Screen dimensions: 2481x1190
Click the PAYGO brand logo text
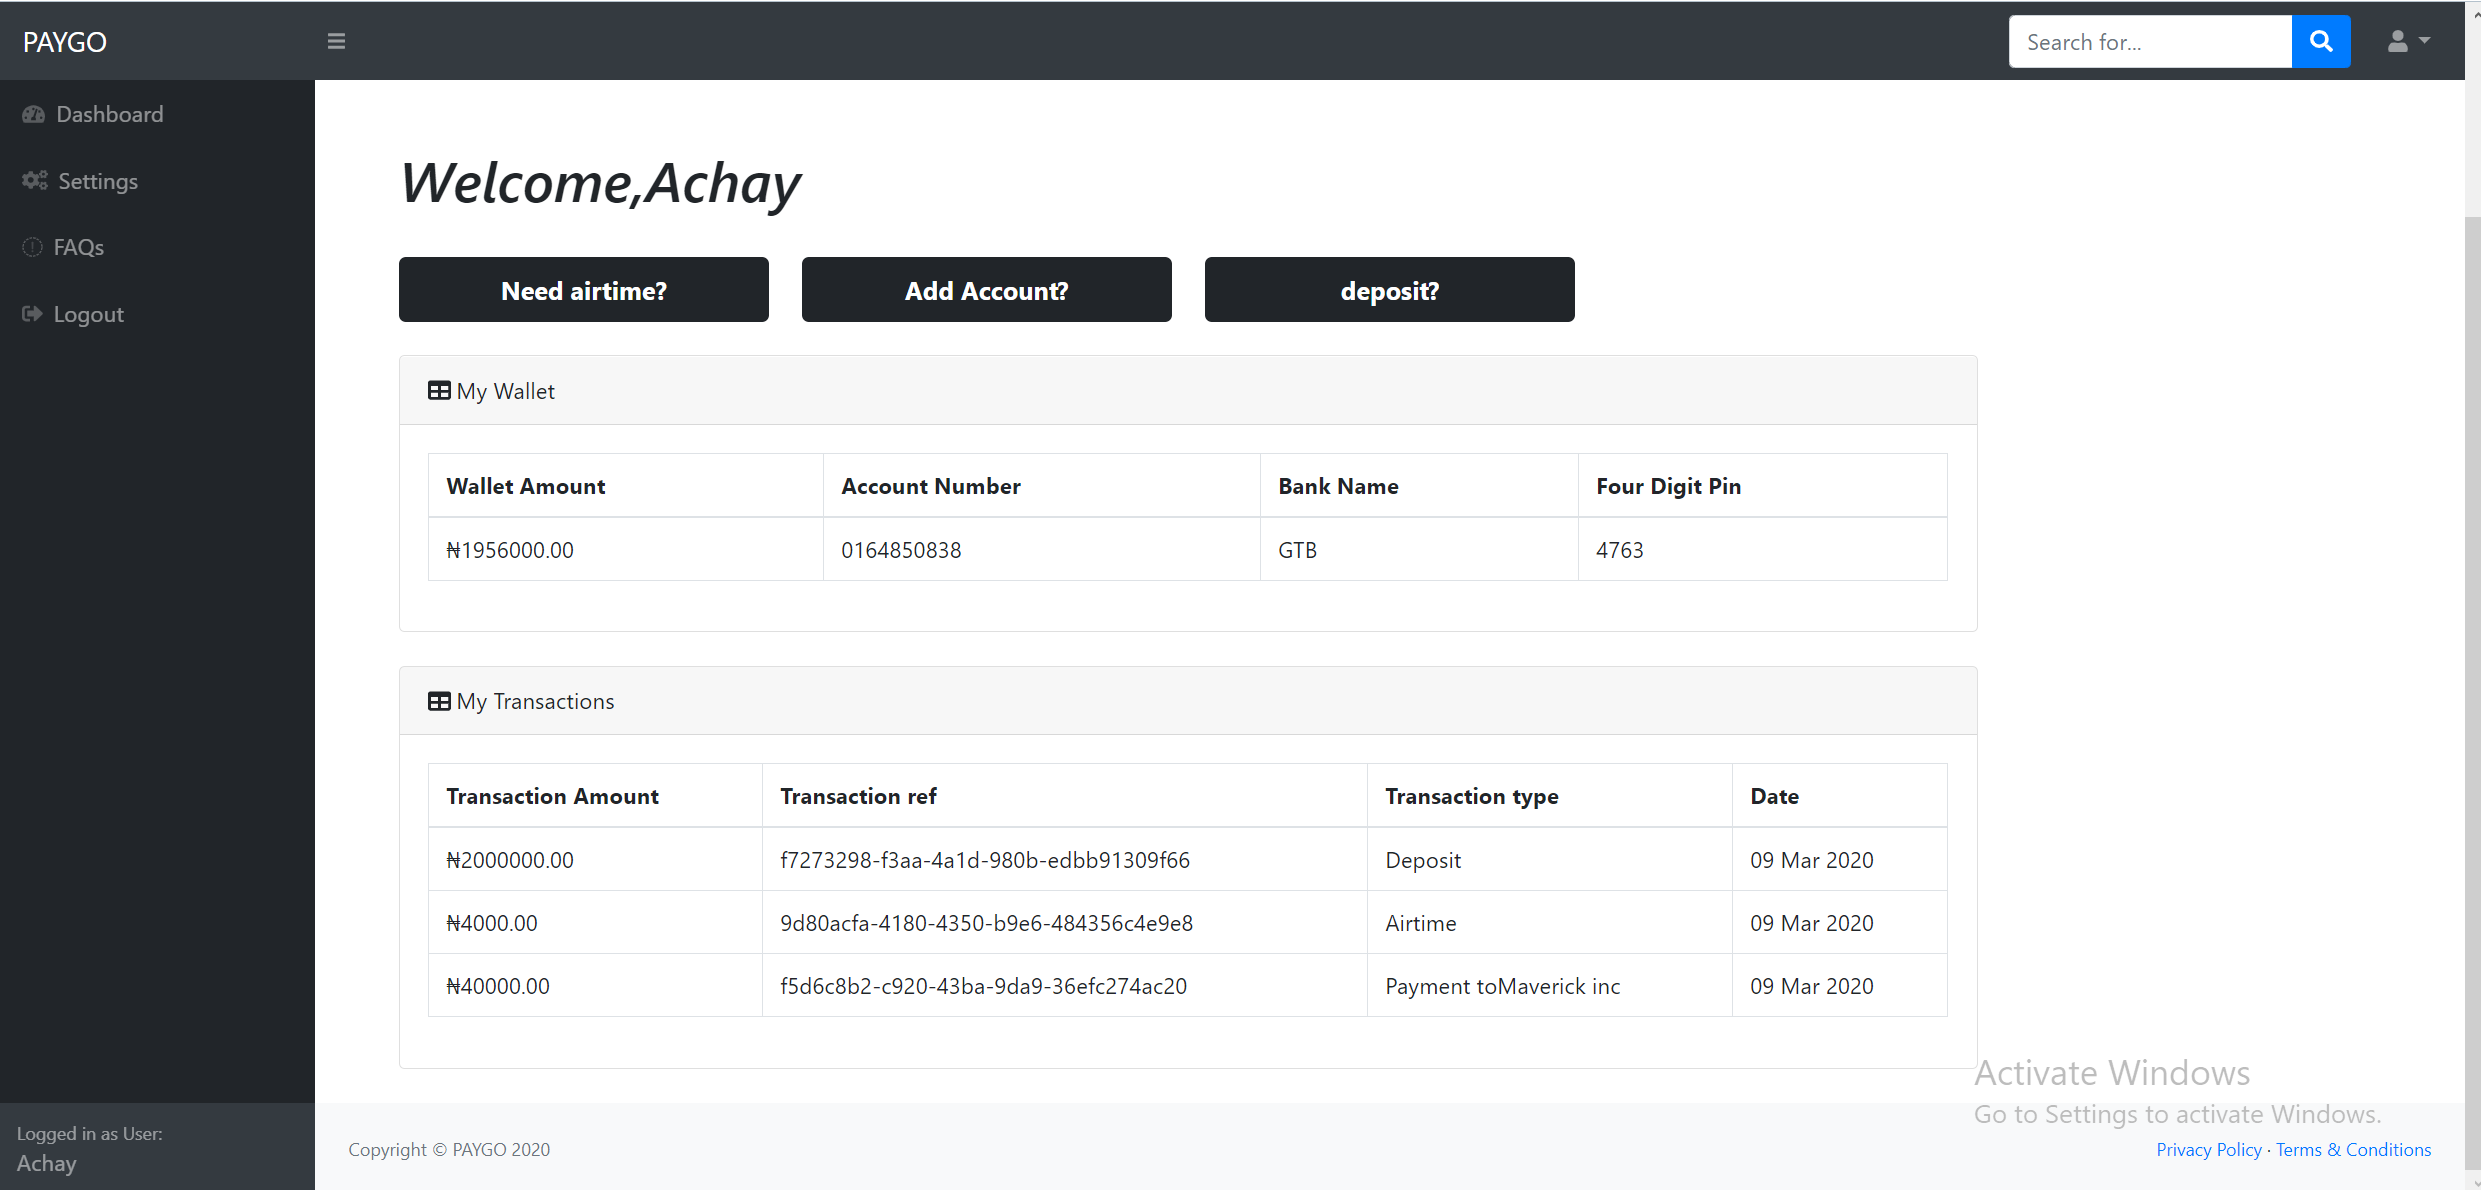(65, 42)
